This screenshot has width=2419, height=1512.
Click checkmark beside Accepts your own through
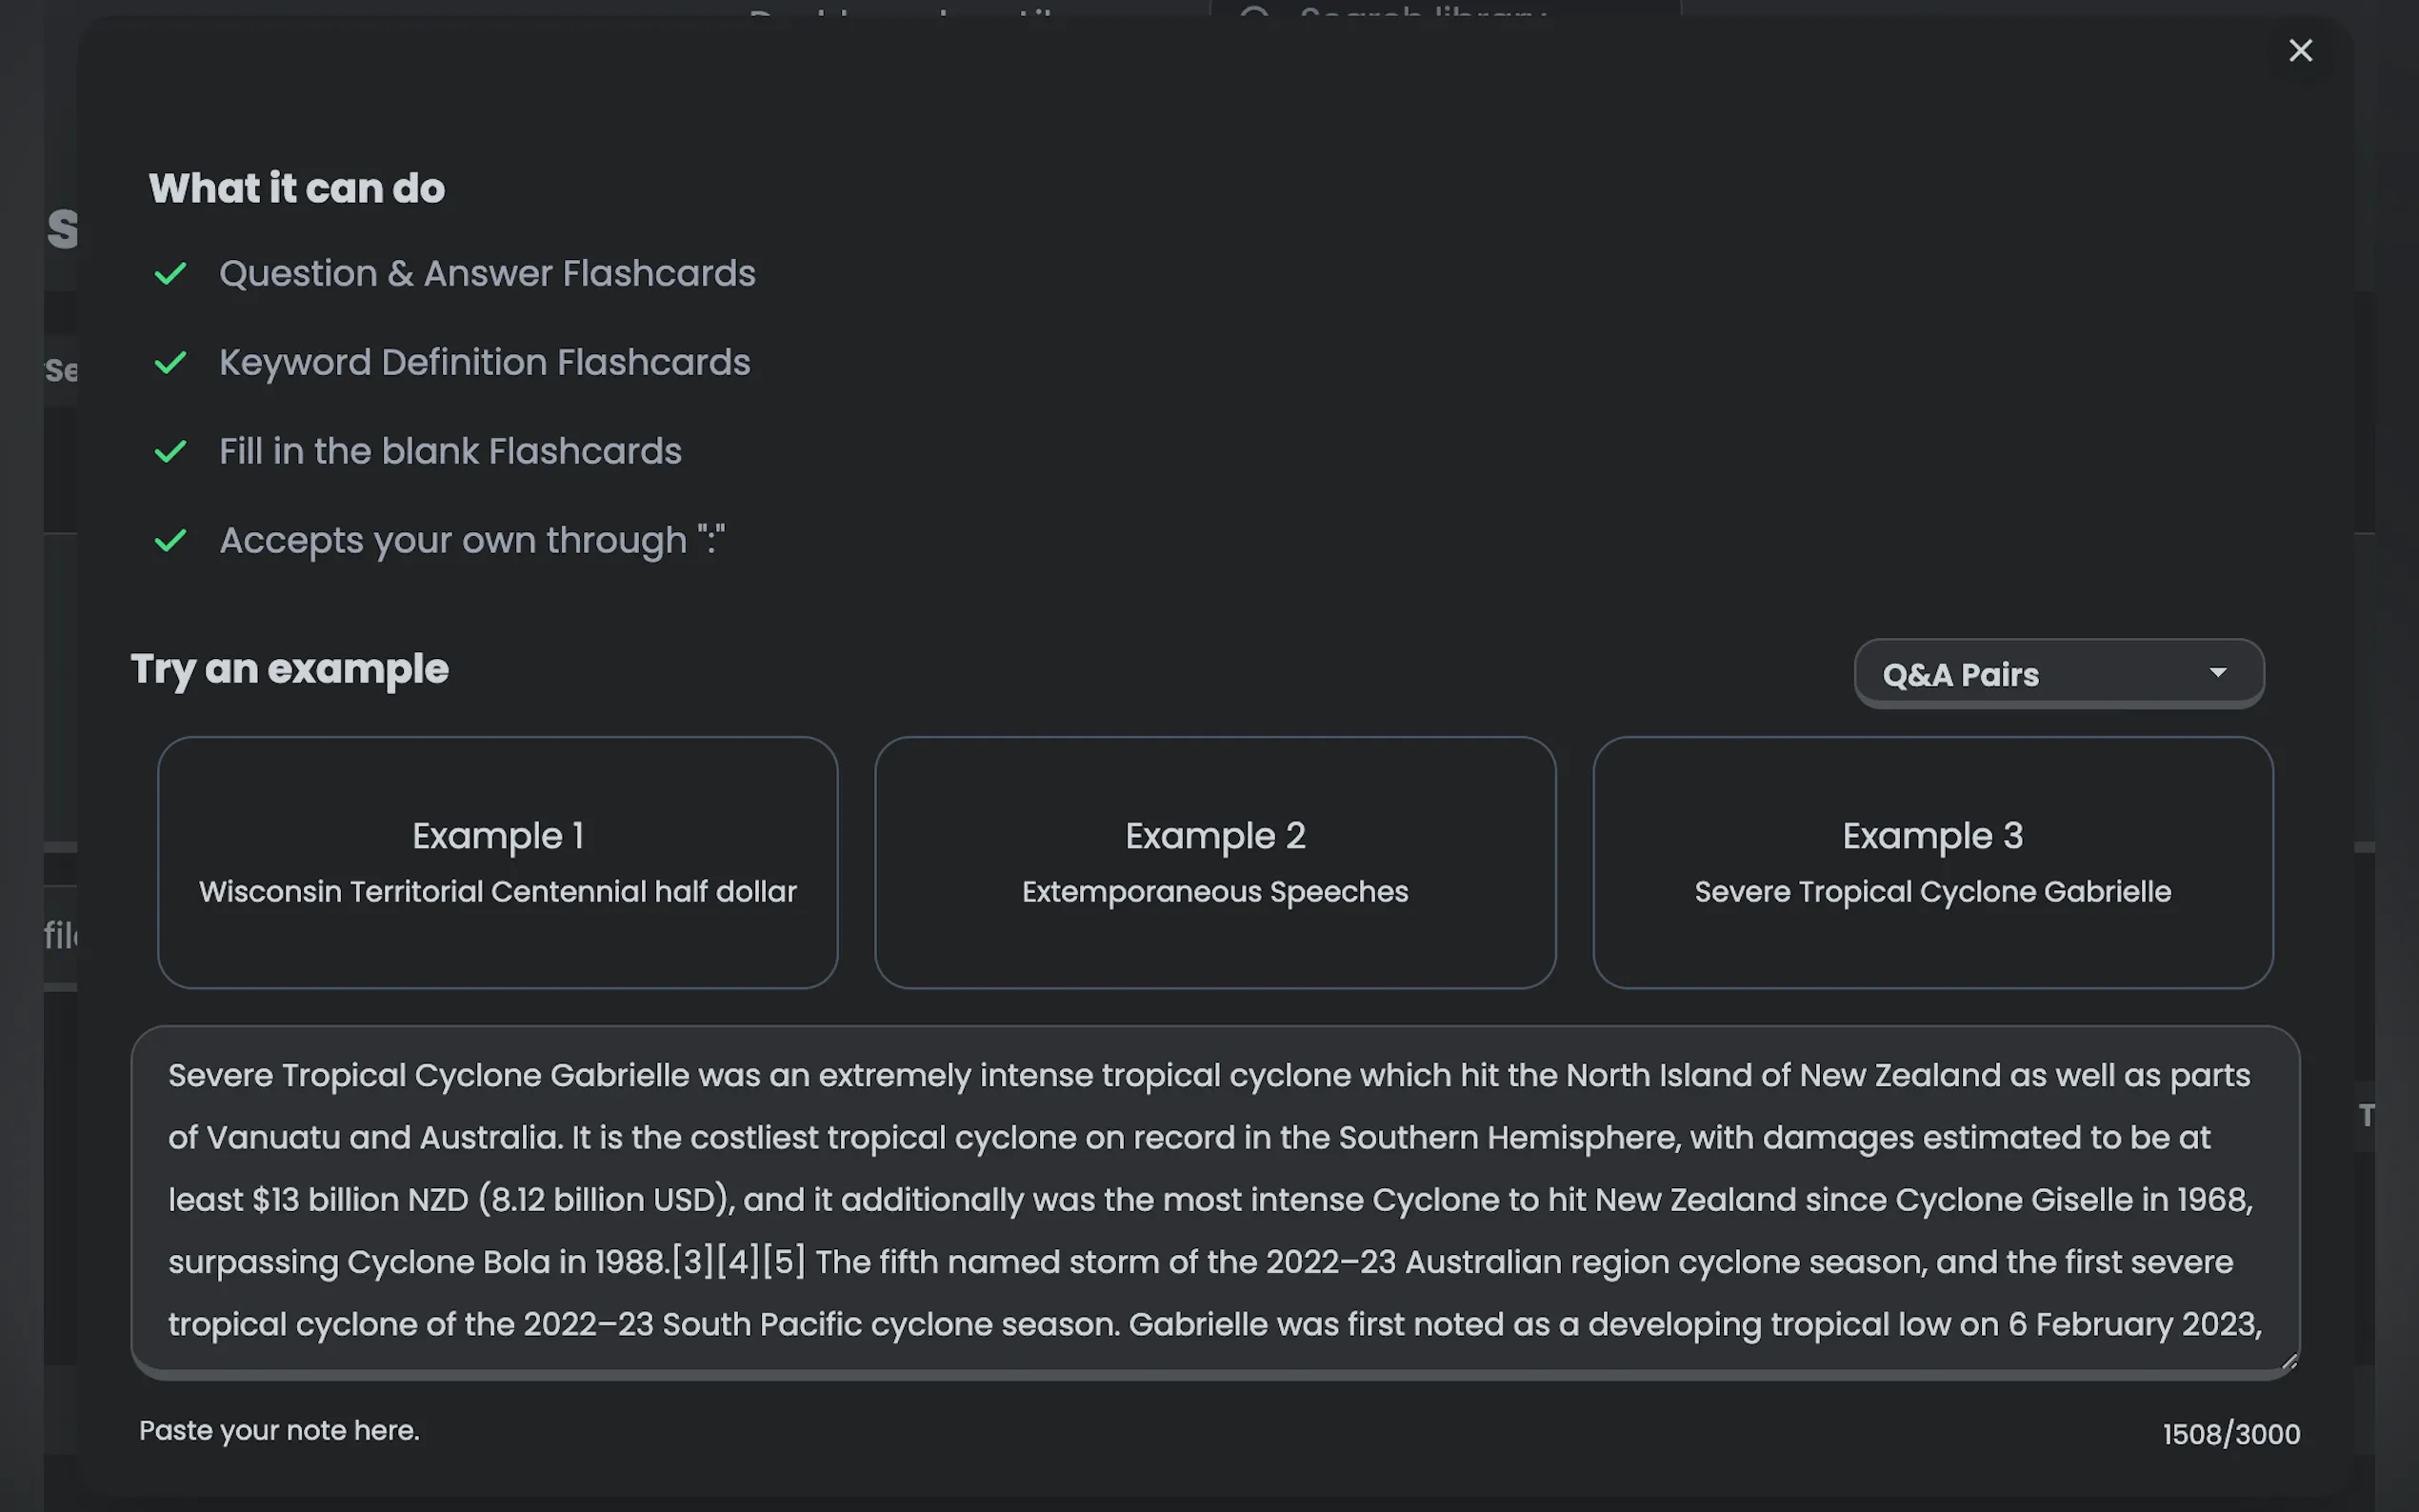coord(171,540)
